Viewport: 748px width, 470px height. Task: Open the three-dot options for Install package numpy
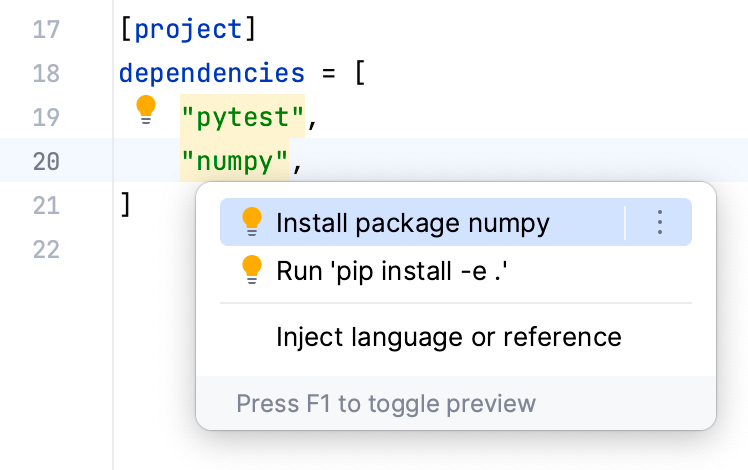(659, 222)
